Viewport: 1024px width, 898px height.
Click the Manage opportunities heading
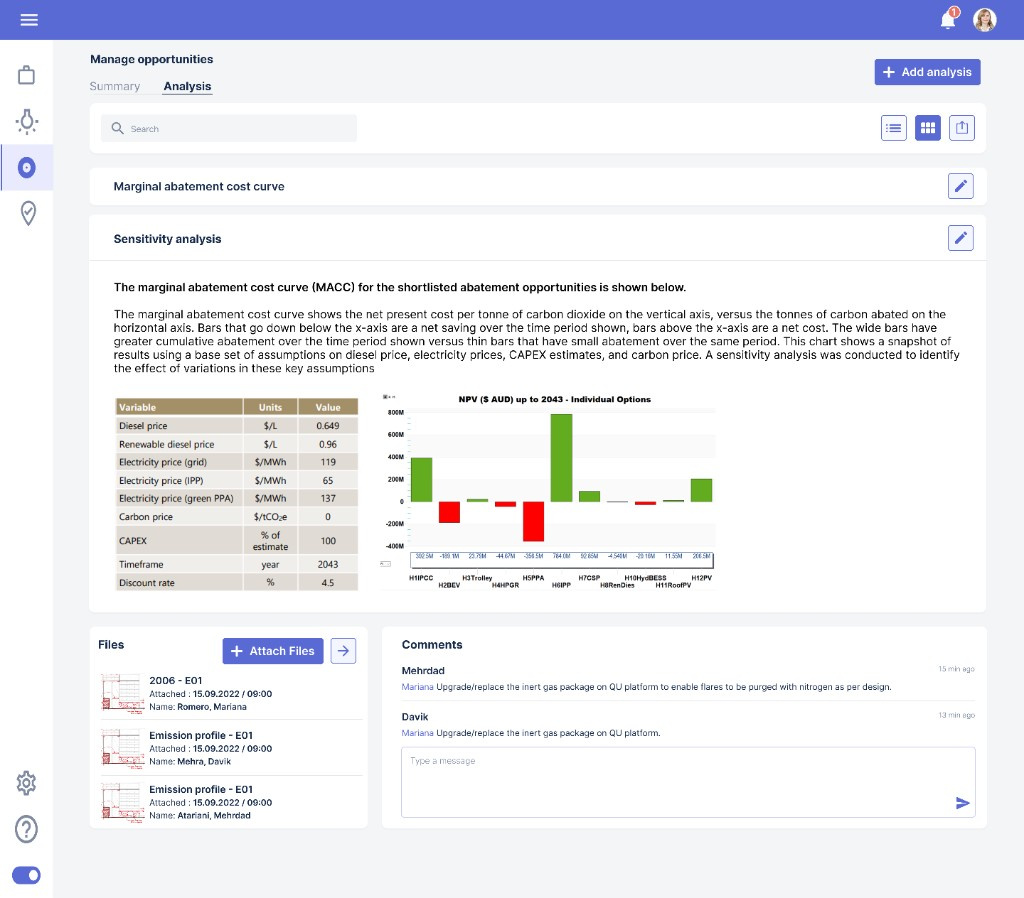coord(152,59)
